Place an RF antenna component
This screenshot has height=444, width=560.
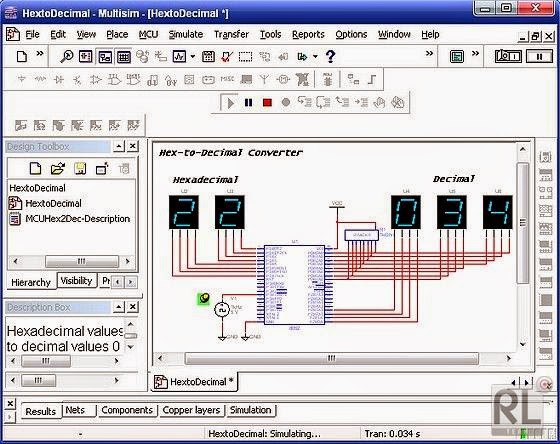(264, 79)
